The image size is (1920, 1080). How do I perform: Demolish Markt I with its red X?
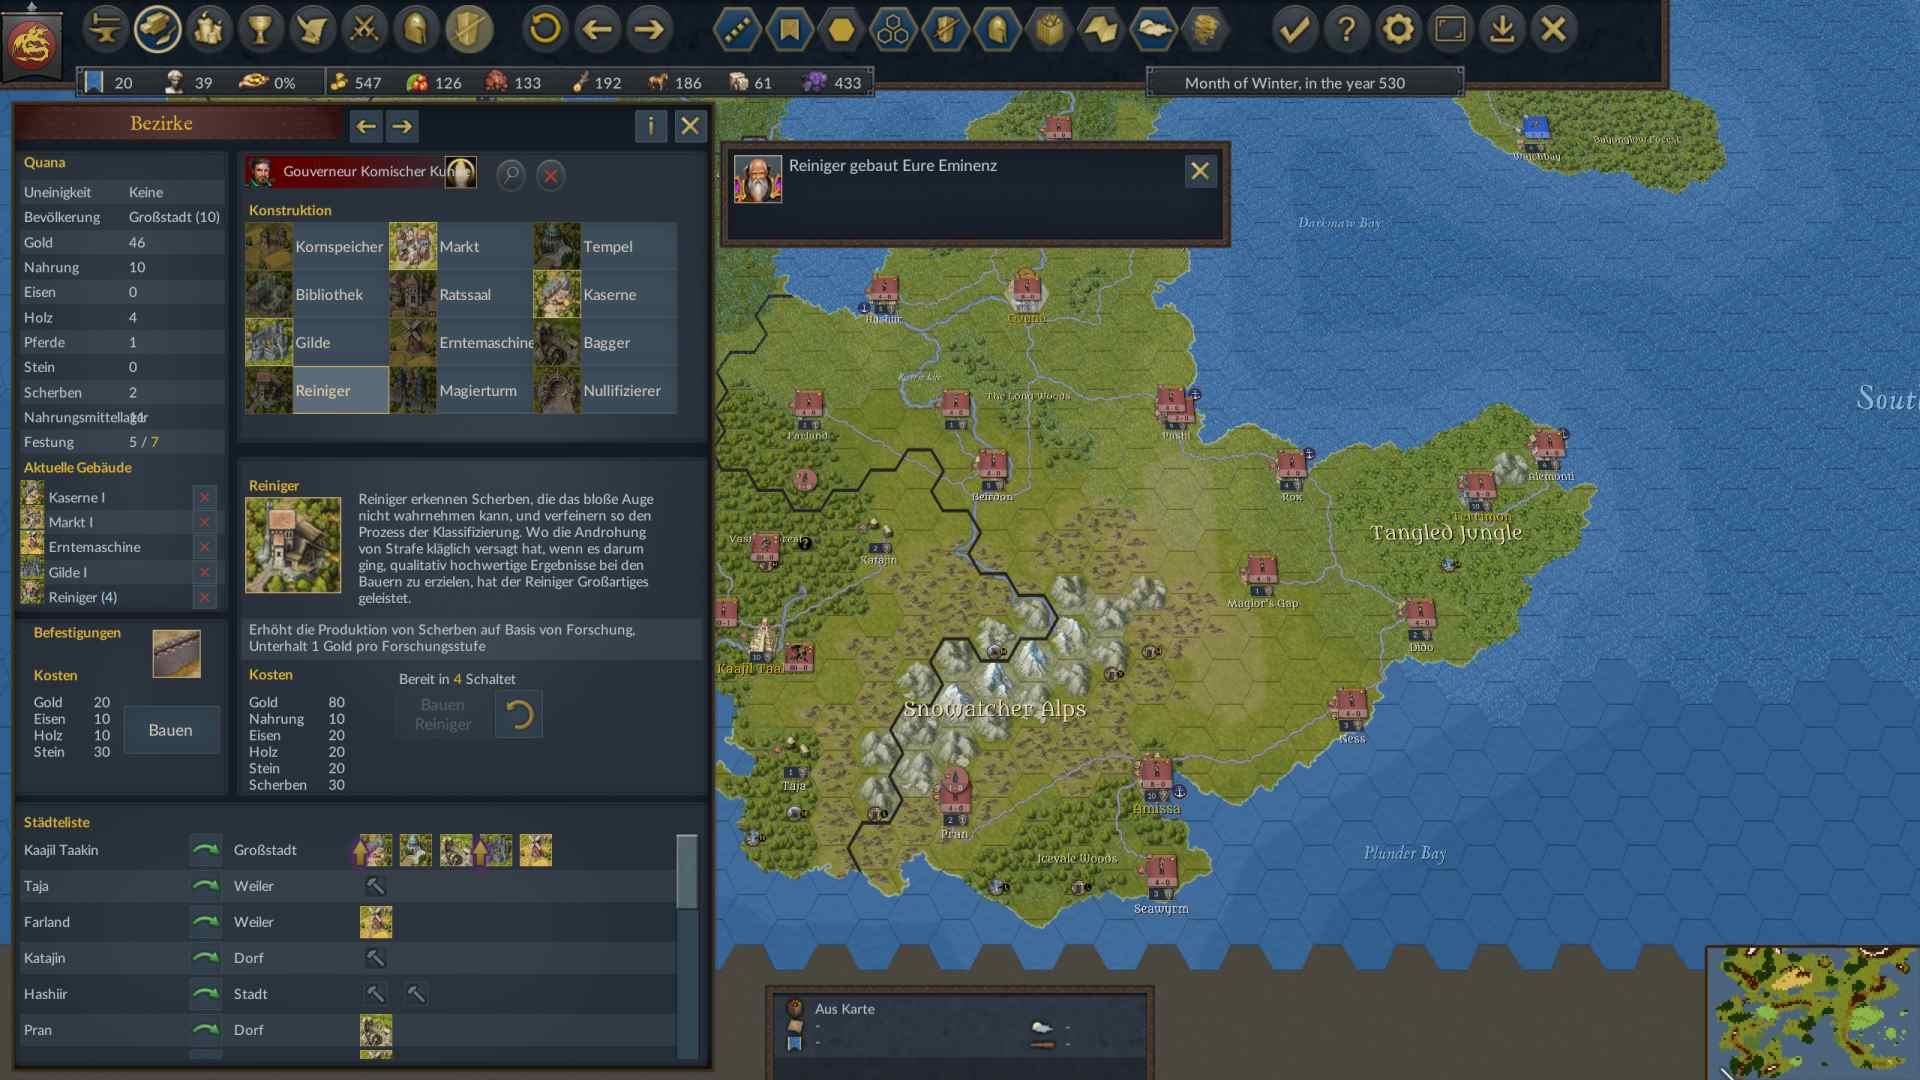coord(204,522)
